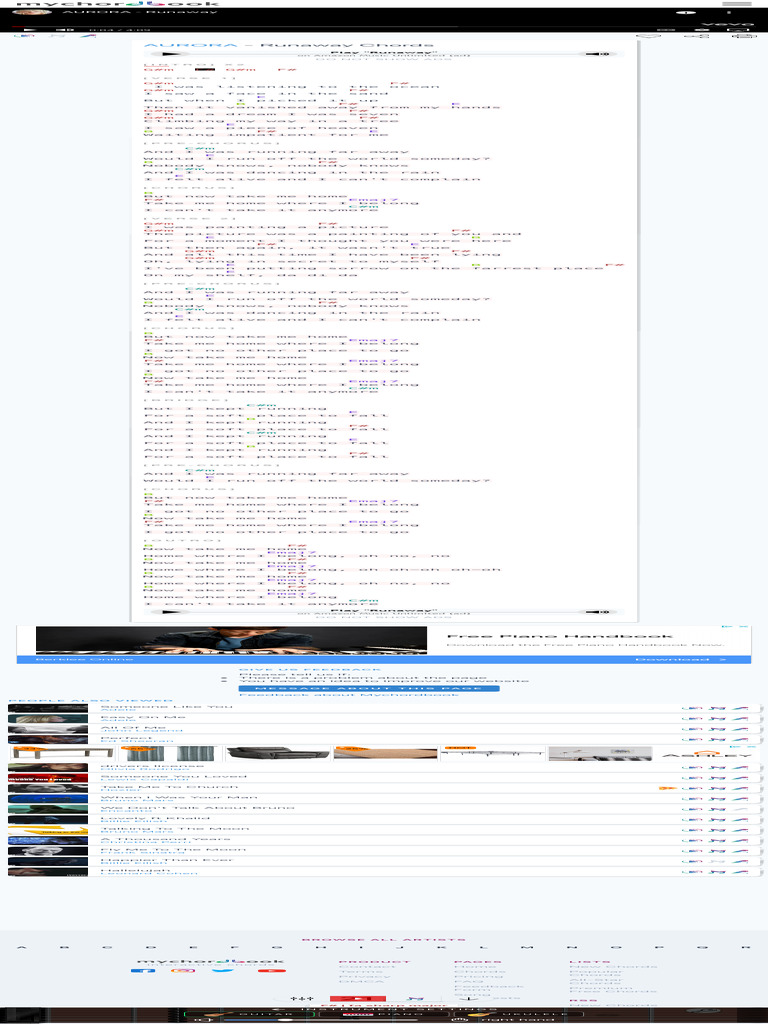This screenshot has width=768, height=1024.
Task: Open AURORA artist link in song title
Action: tap(191, 45)
